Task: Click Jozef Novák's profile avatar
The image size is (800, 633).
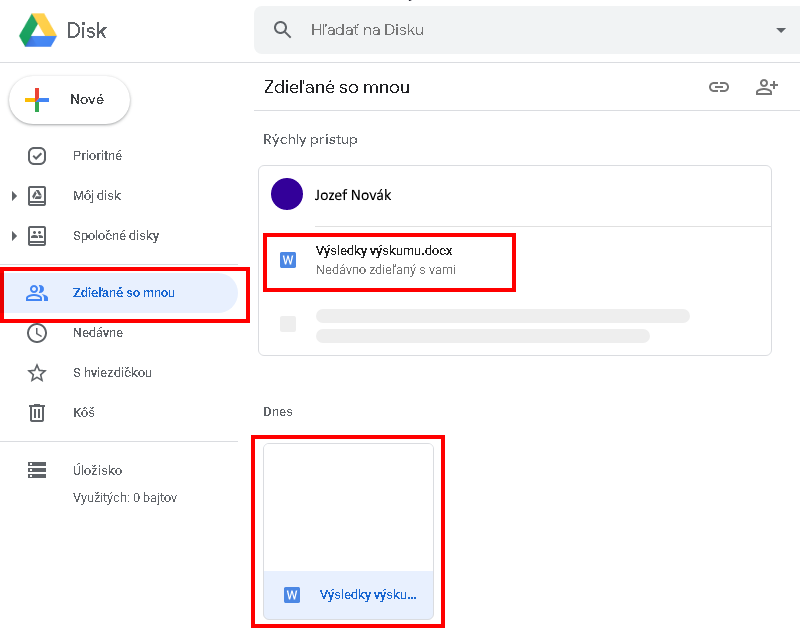Action: pyautogui.click(x=287, y=194)
